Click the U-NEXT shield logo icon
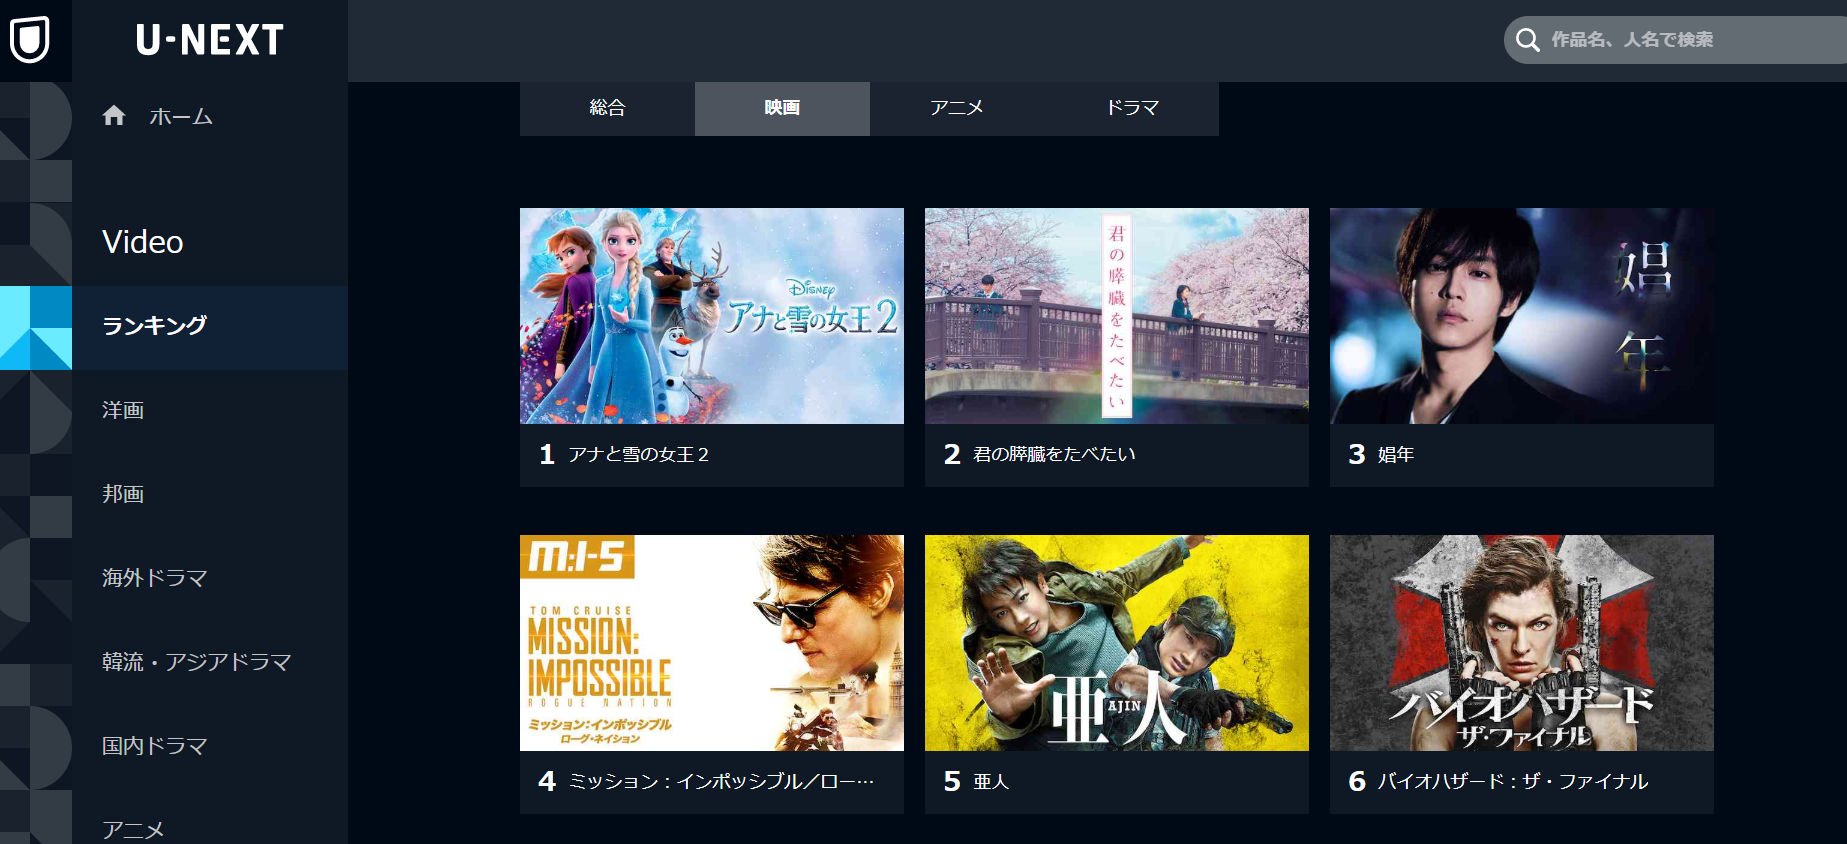This screenshot has width=1847, height=844. tap(30, 40)
